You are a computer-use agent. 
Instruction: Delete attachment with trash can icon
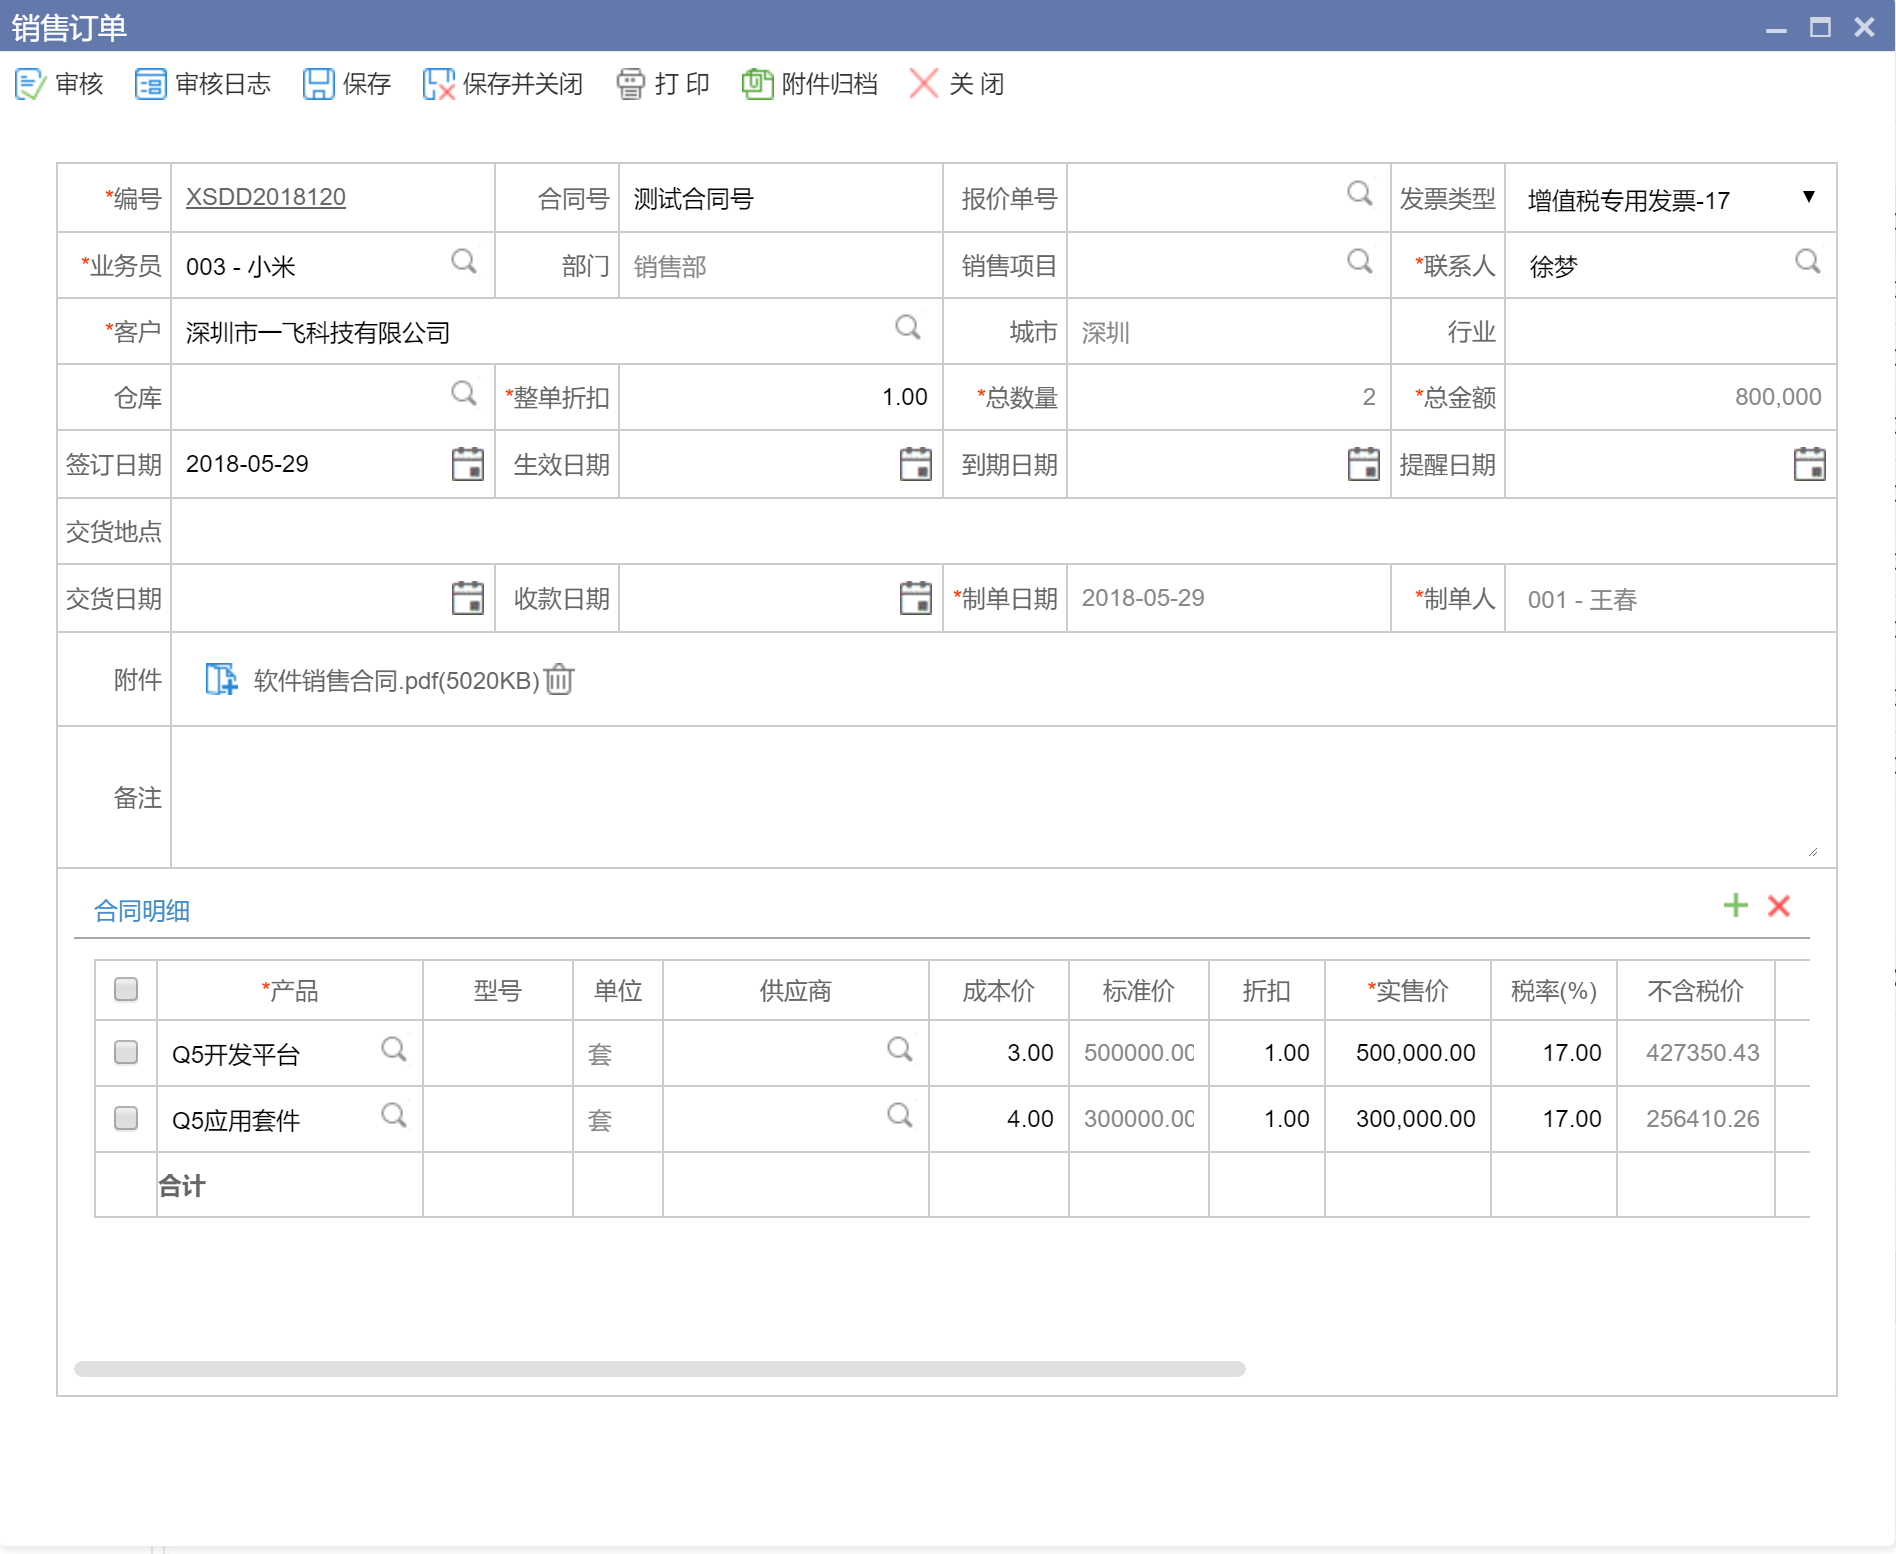(559, 679)
